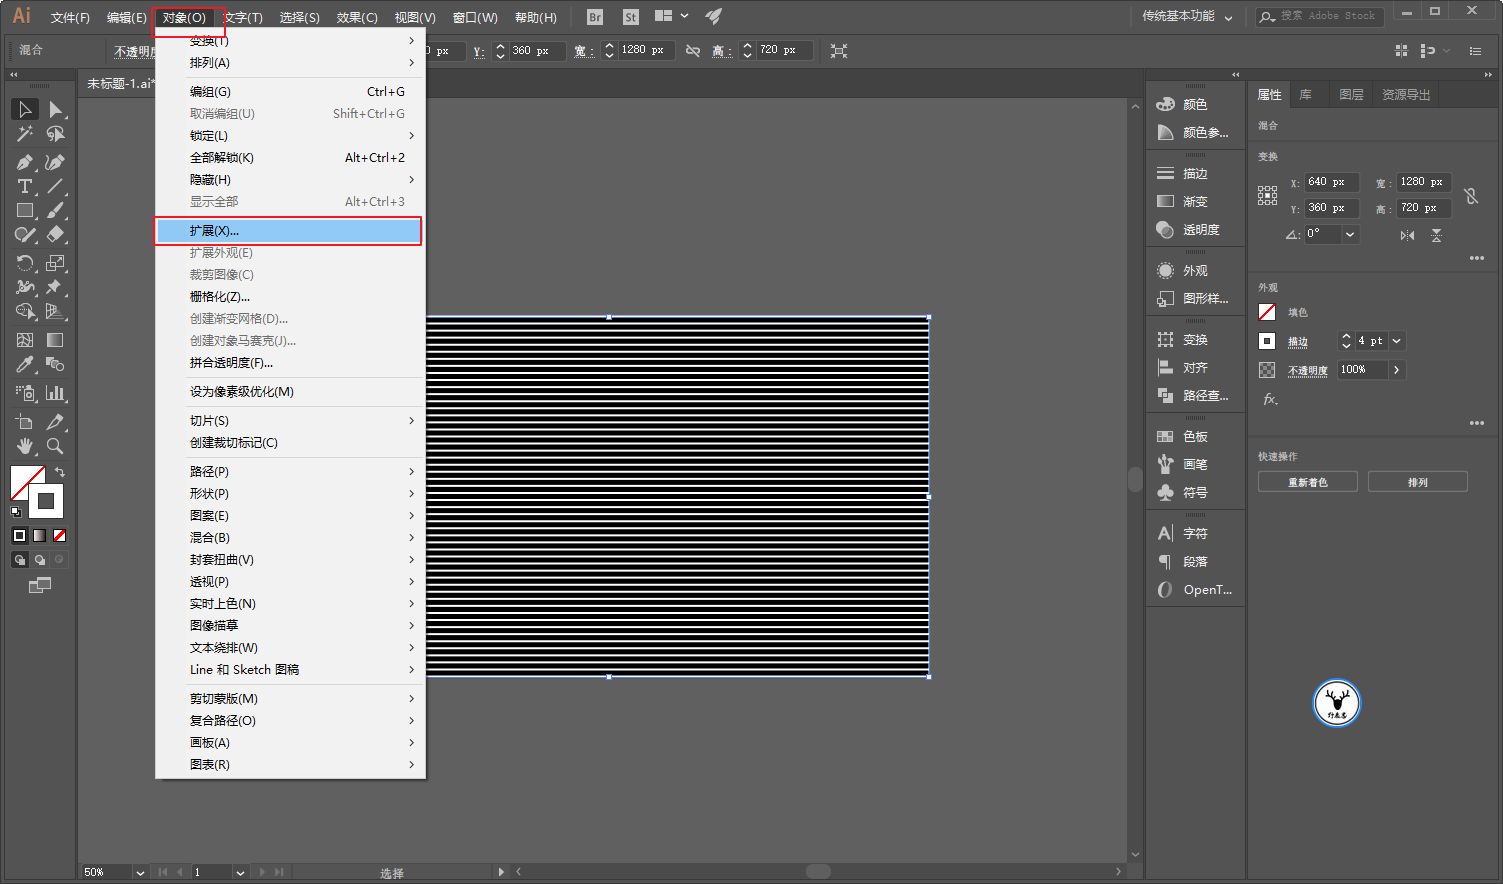Select the Shape Builder tool

coord(25,312)
